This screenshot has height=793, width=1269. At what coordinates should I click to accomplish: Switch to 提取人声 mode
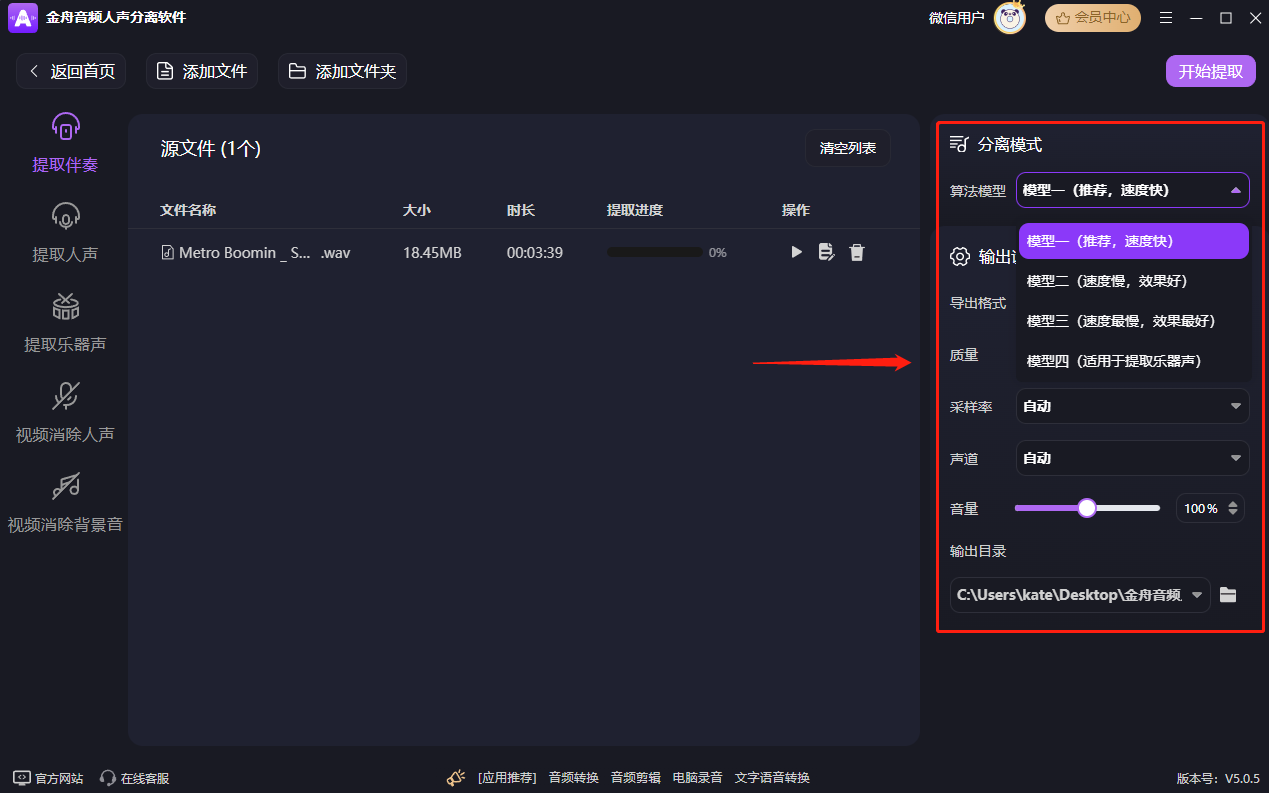click(65, 232)
